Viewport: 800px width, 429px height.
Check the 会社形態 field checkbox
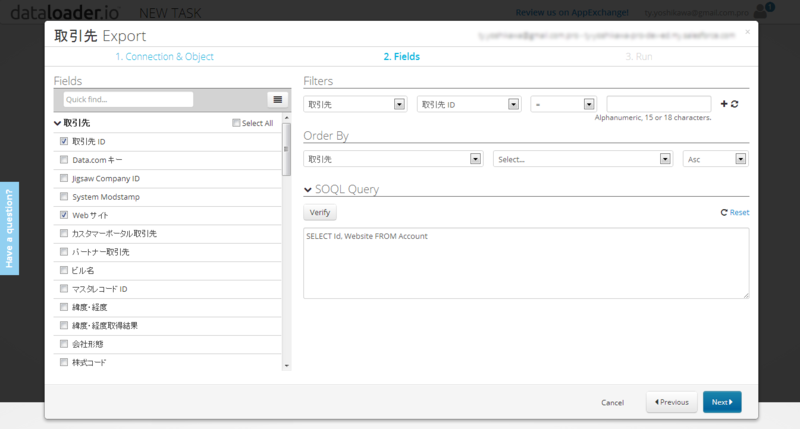click(x=64, y=343)
